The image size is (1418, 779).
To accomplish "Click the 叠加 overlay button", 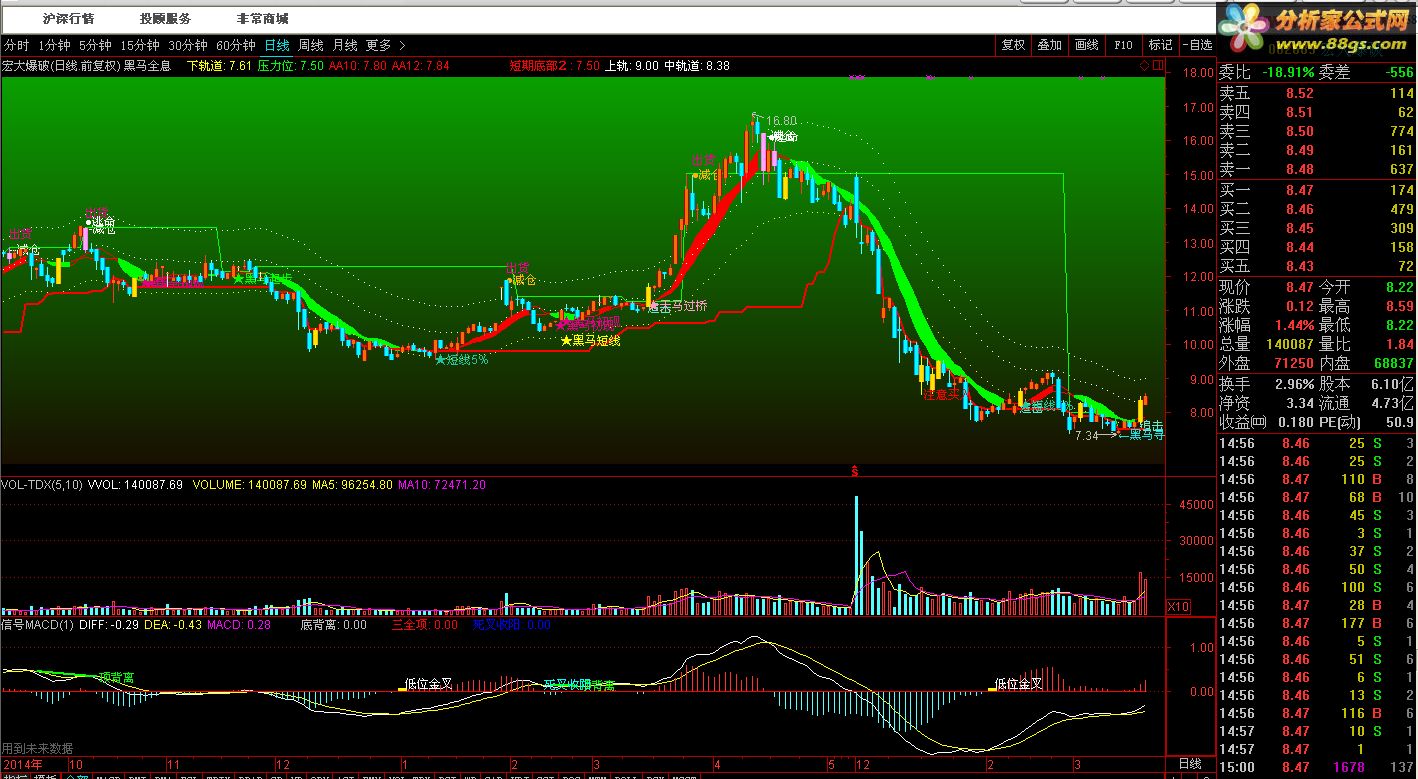I will point(1049,45).
